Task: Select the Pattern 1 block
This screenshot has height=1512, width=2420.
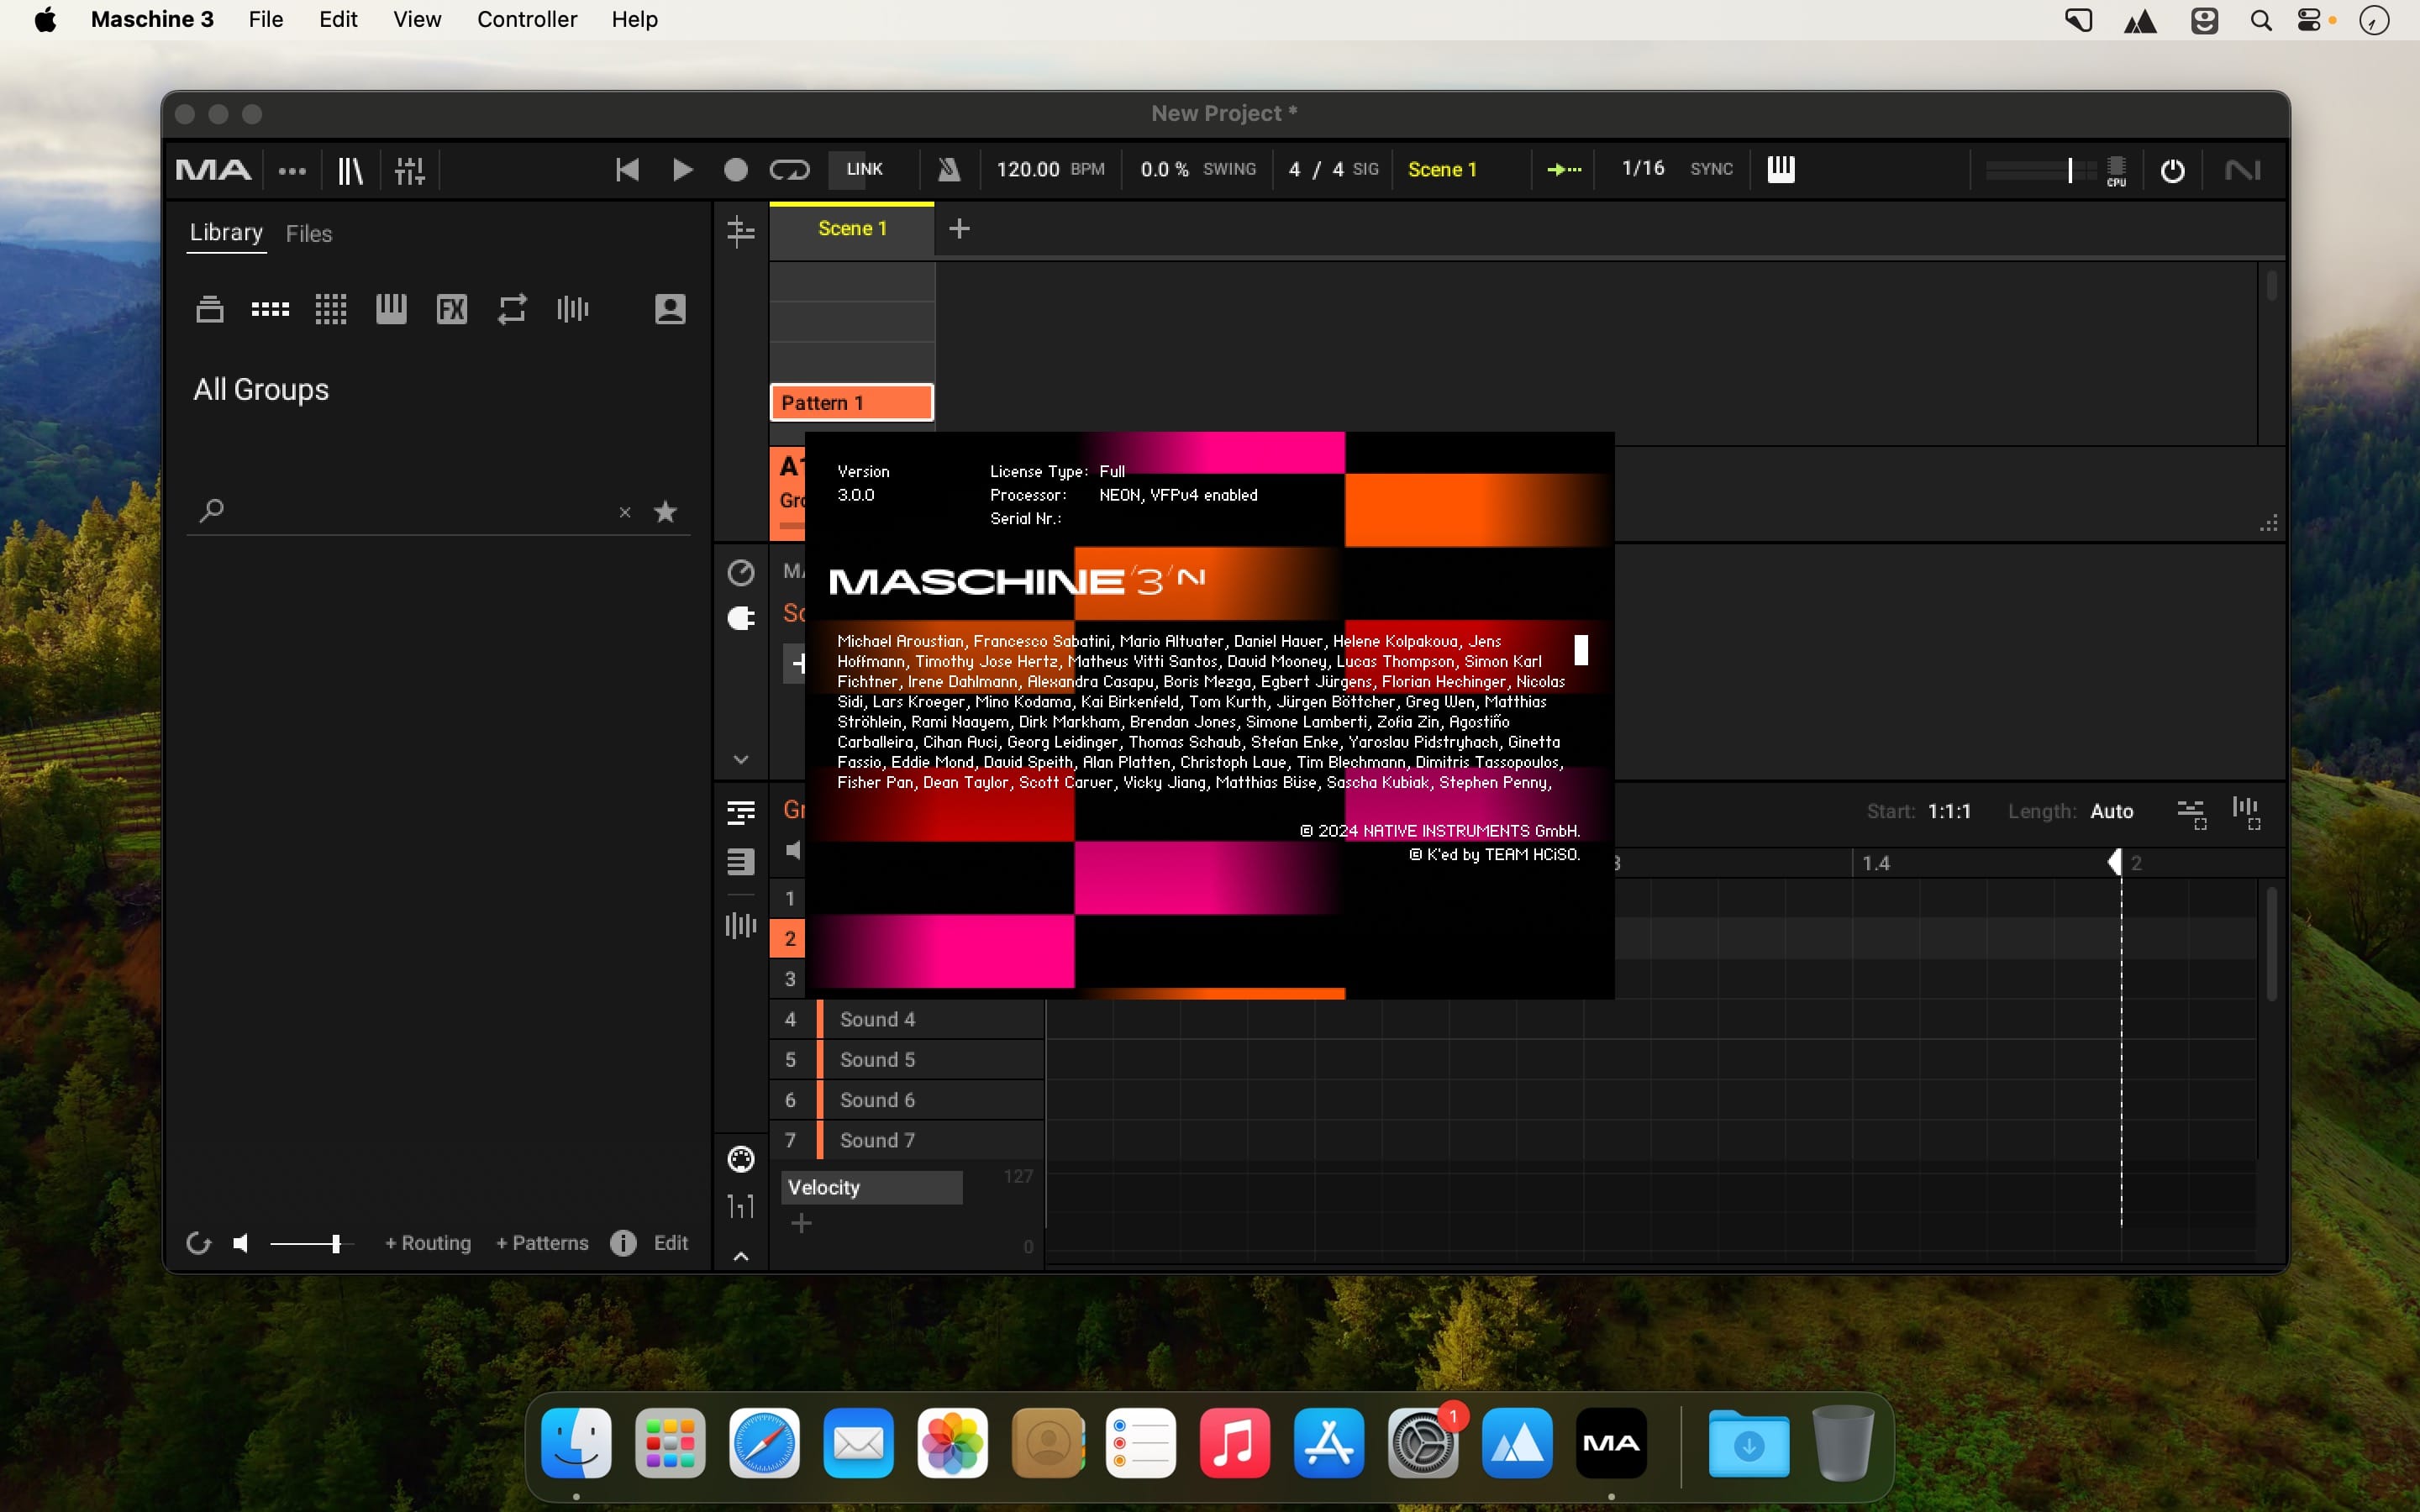Action: [852, 402]
